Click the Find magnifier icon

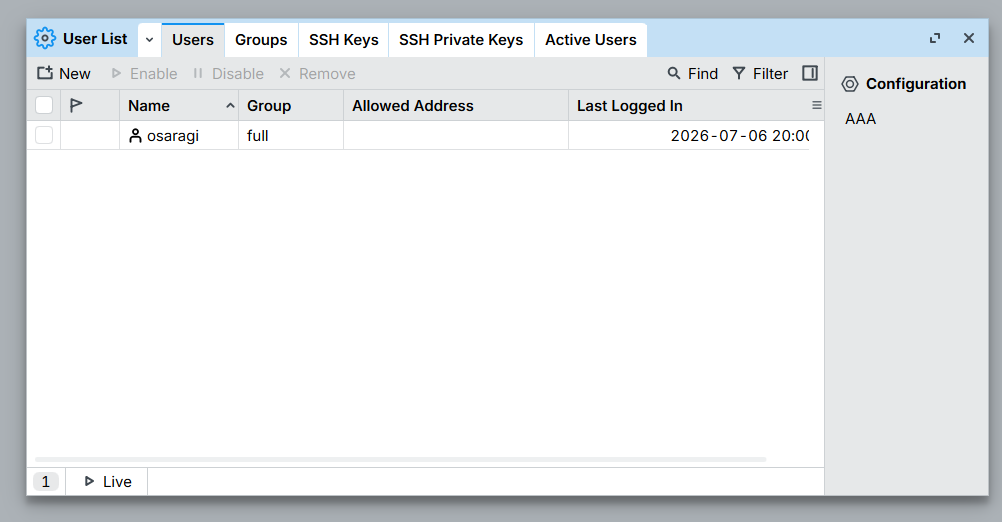pos(674,73)
